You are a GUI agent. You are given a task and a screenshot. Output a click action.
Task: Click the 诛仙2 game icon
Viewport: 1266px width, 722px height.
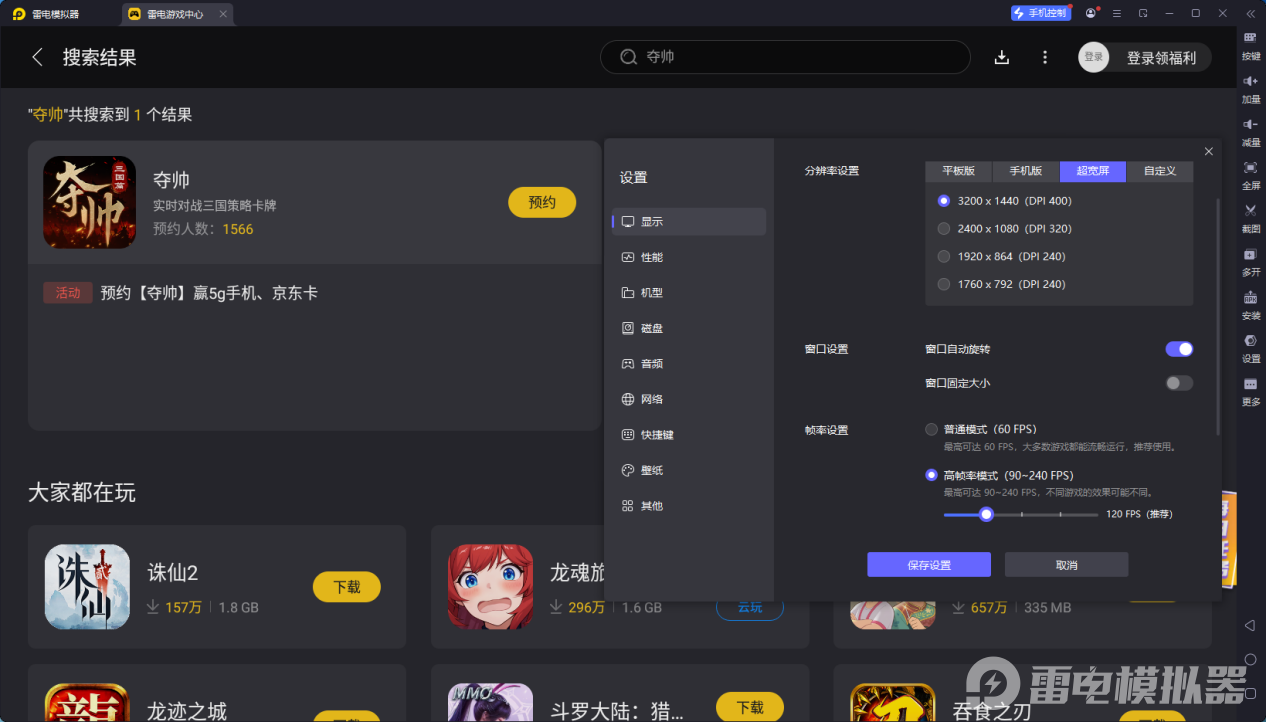pyautogui.click(x=87, y=587)
